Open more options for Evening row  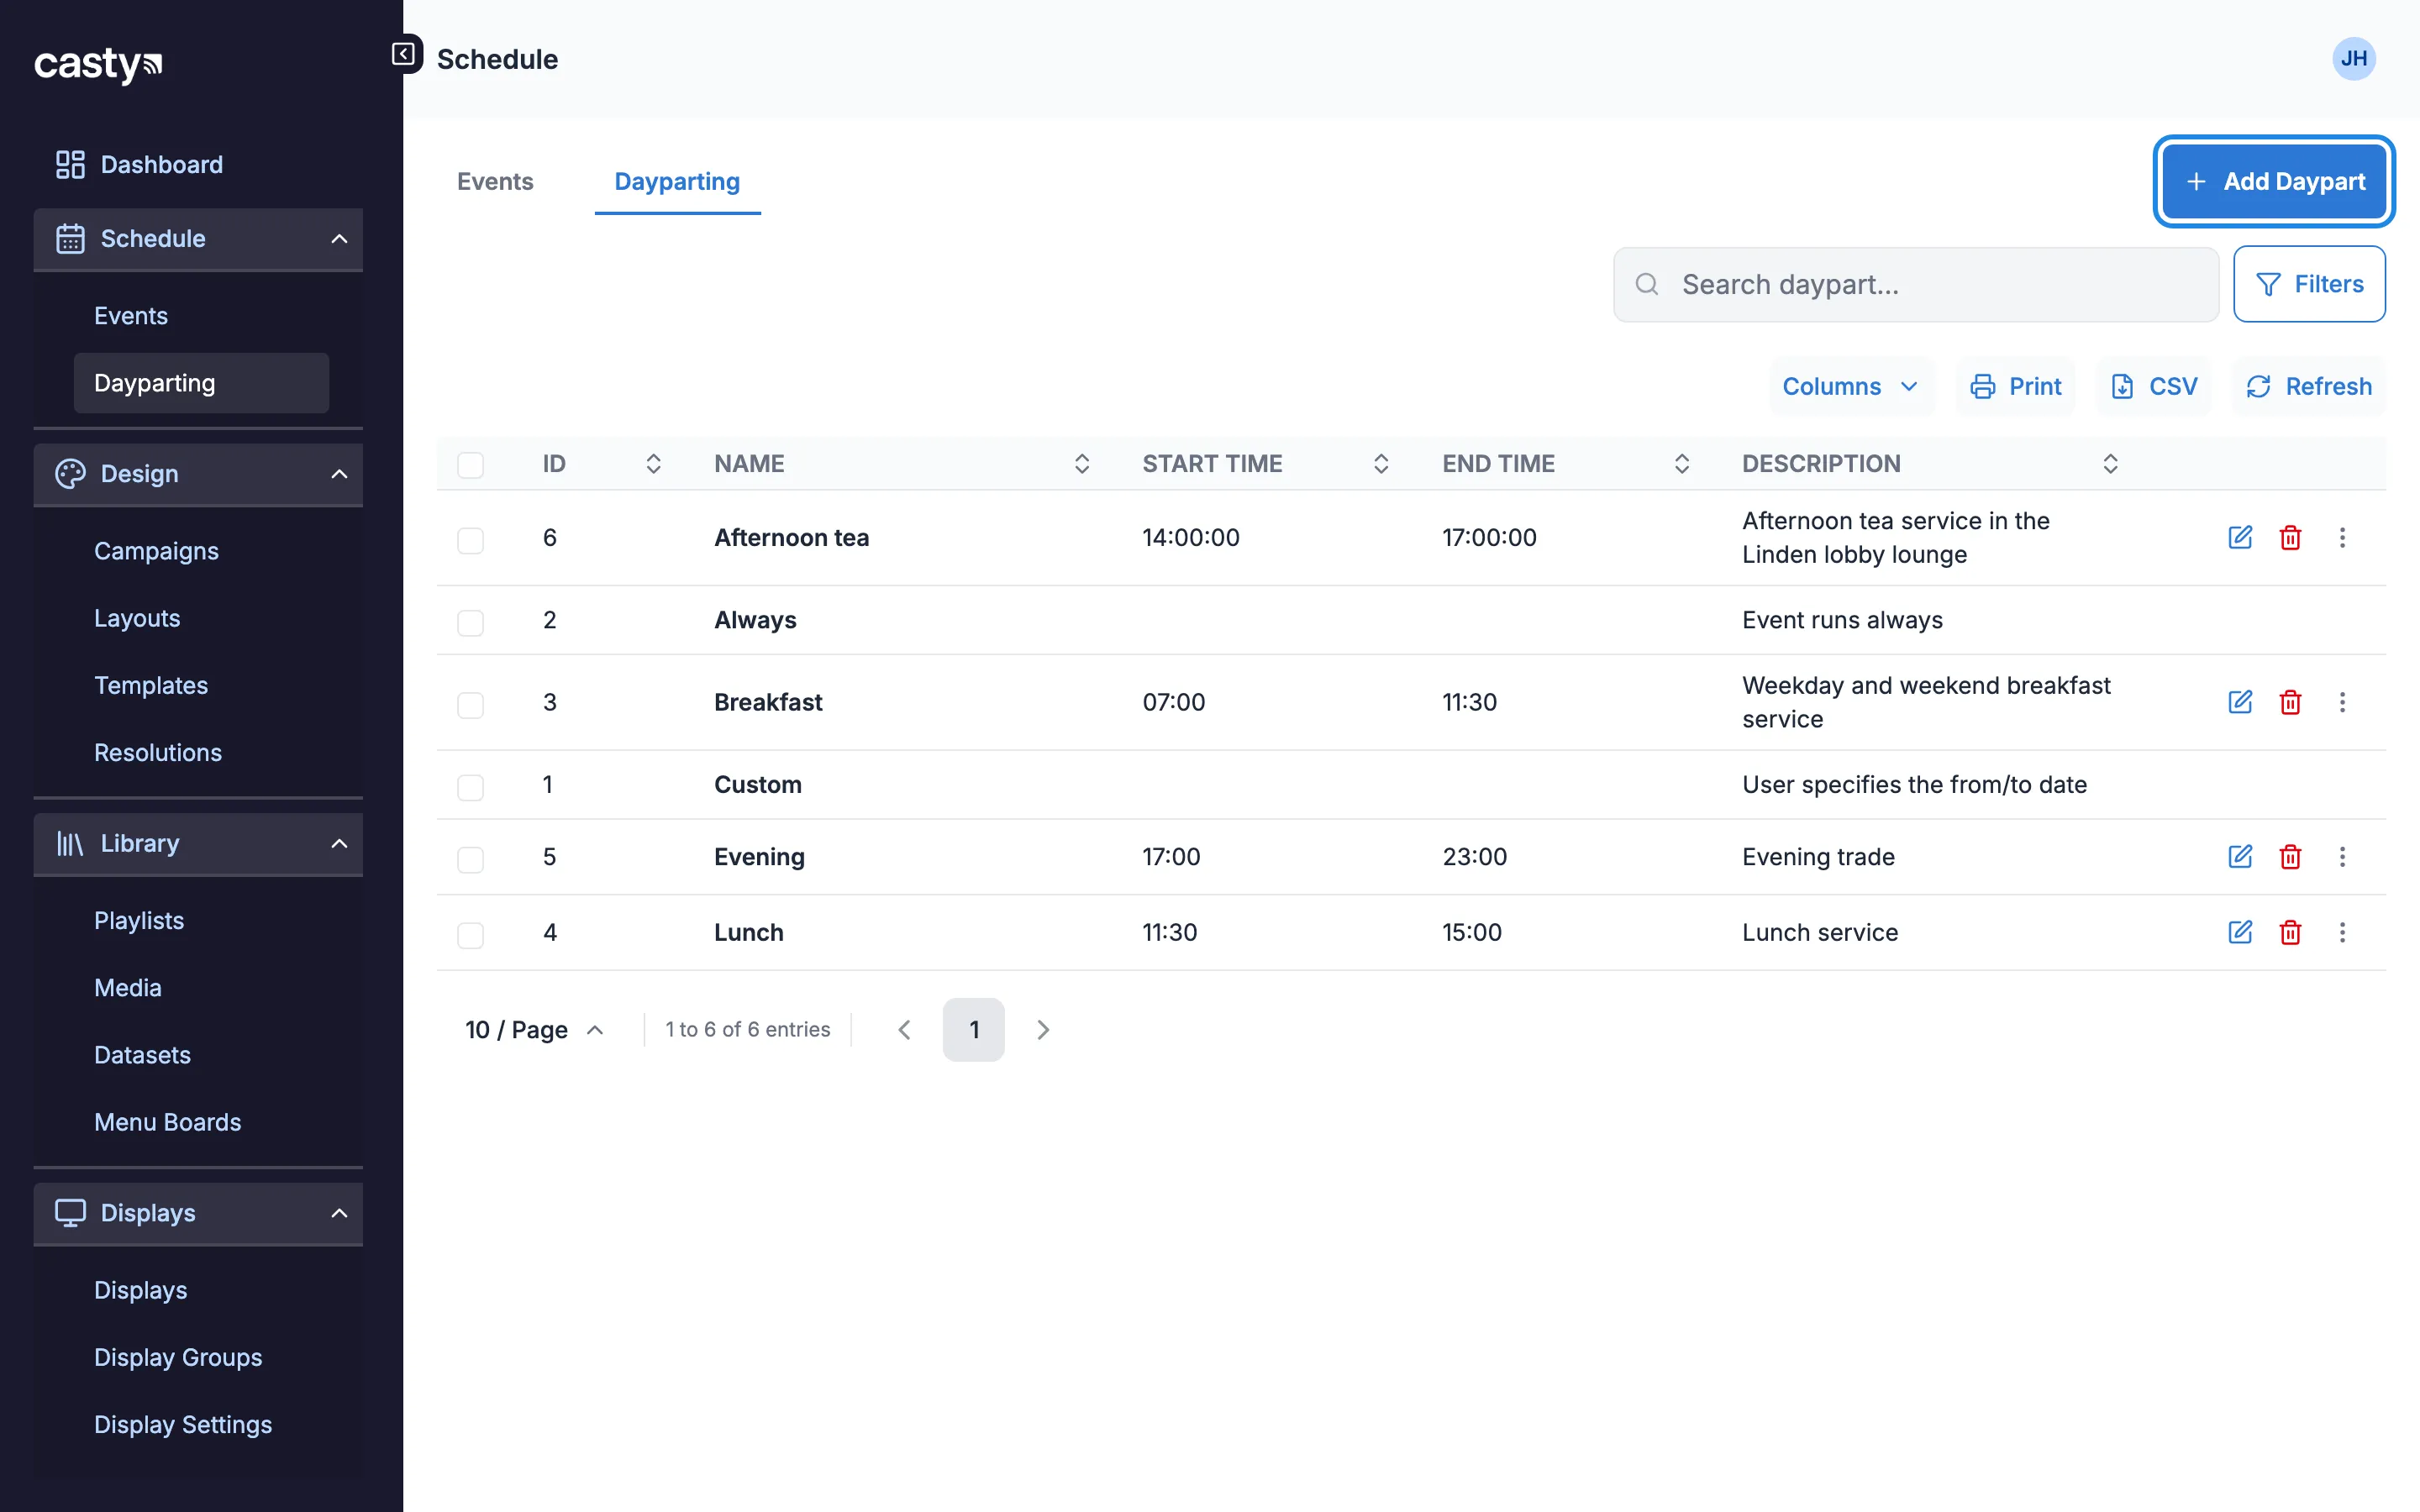(x=2342, y=856)
